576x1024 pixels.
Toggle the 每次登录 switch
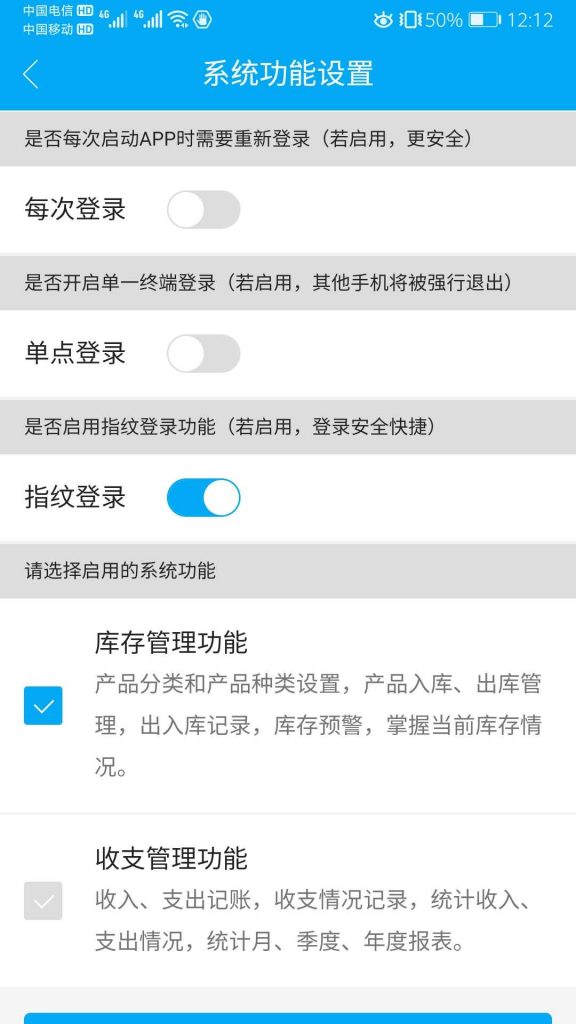click(x=204, y=210)
